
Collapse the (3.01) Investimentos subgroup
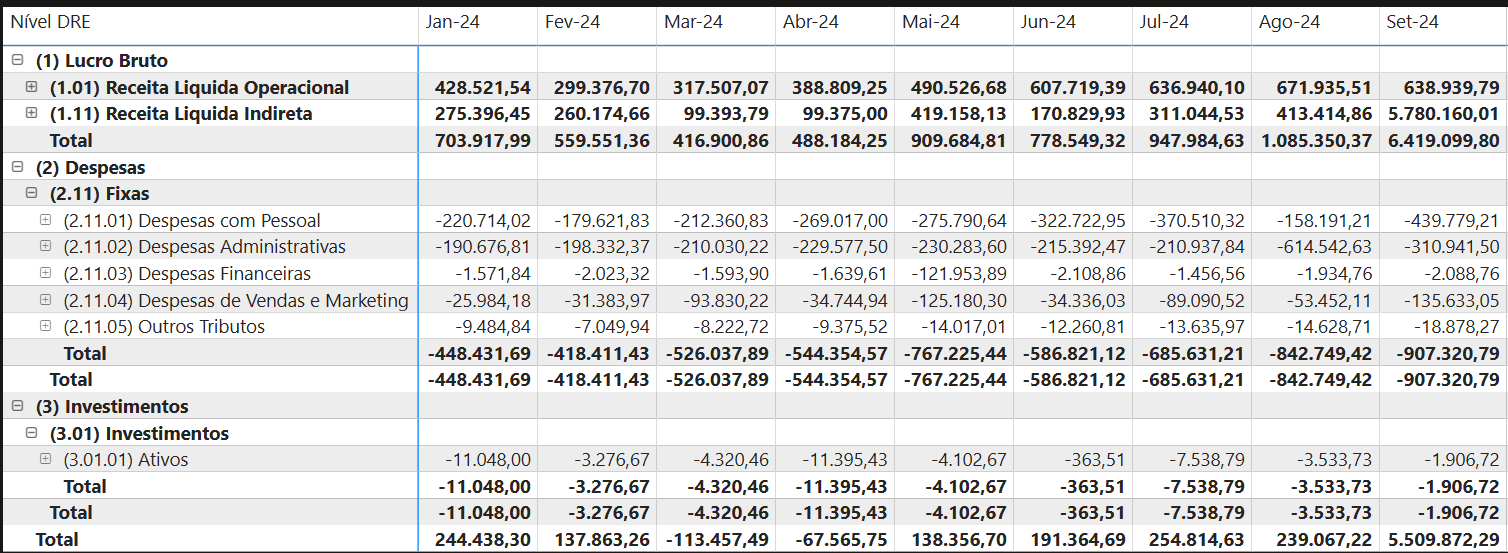(x=31, y=433)
